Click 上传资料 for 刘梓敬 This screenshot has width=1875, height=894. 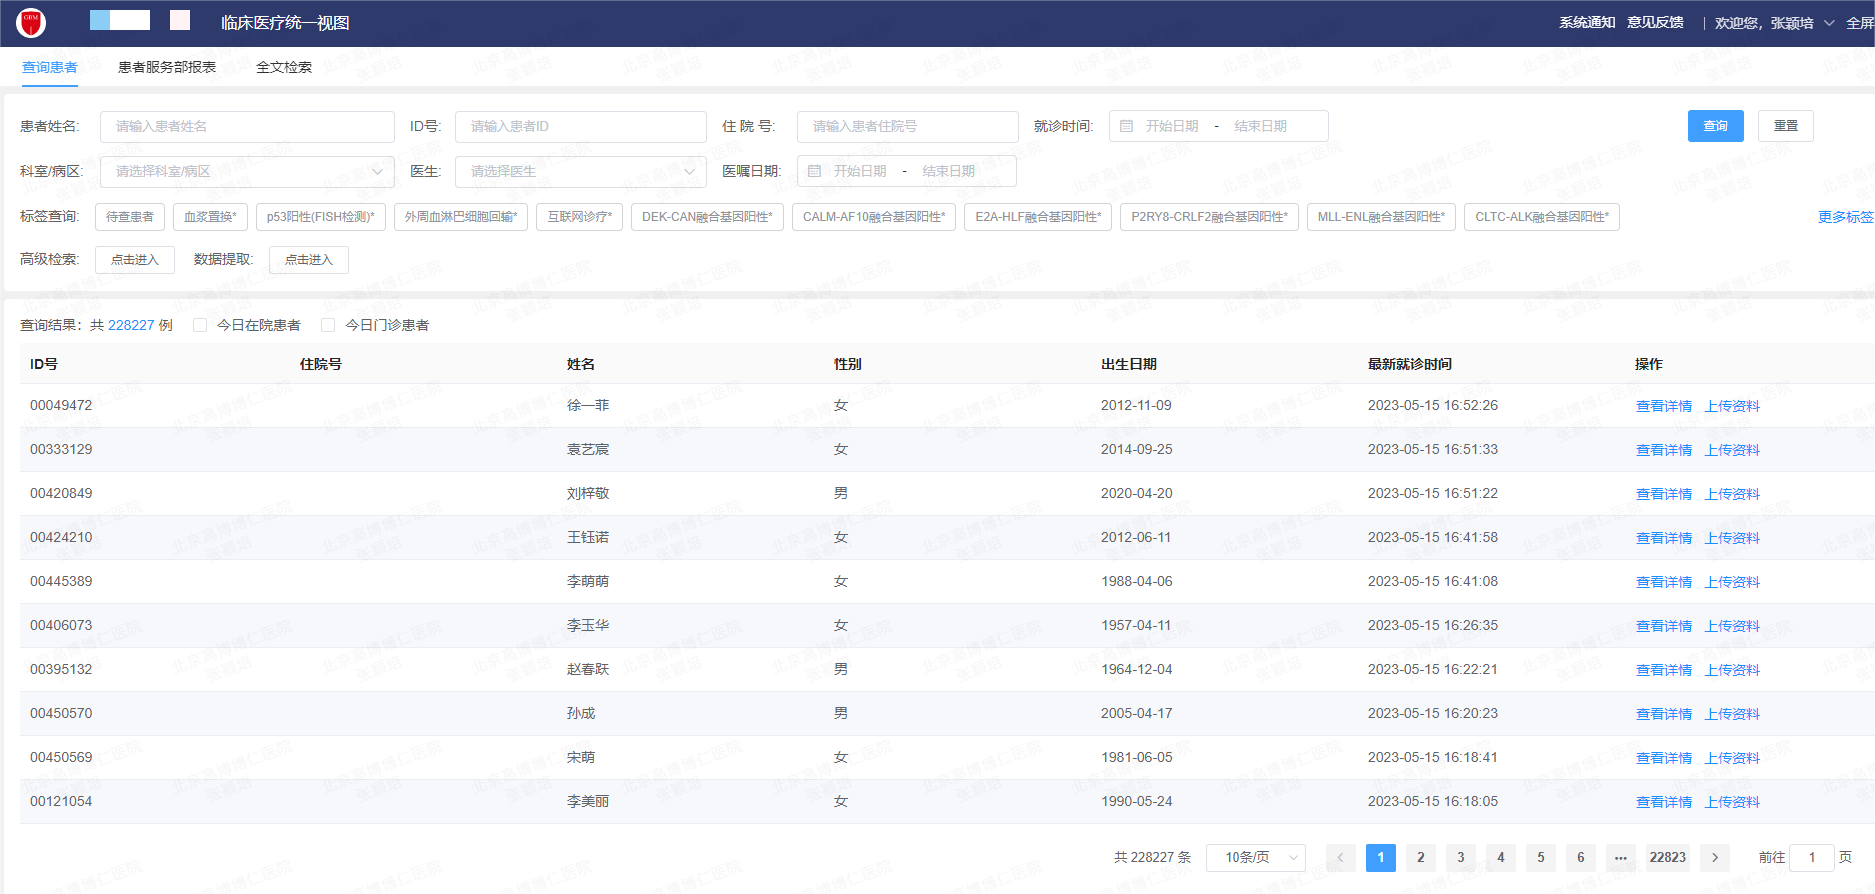click(1732, 494)
